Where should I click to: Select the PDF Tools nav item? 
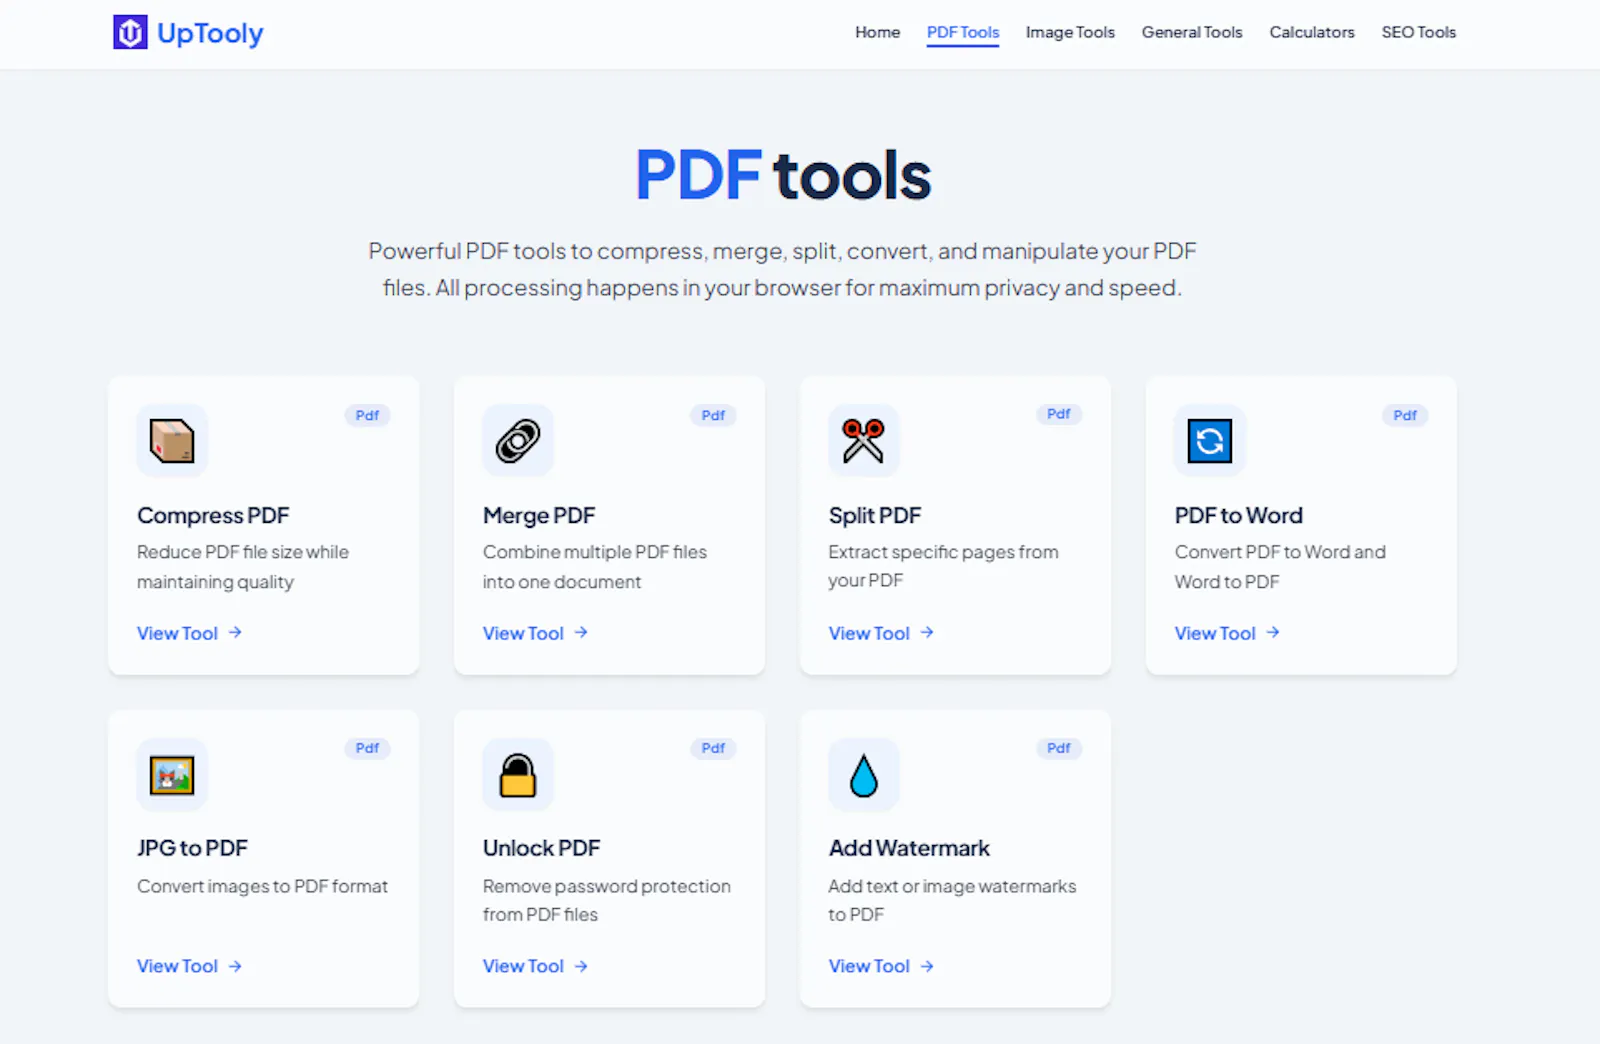click(x=963, y=32)
